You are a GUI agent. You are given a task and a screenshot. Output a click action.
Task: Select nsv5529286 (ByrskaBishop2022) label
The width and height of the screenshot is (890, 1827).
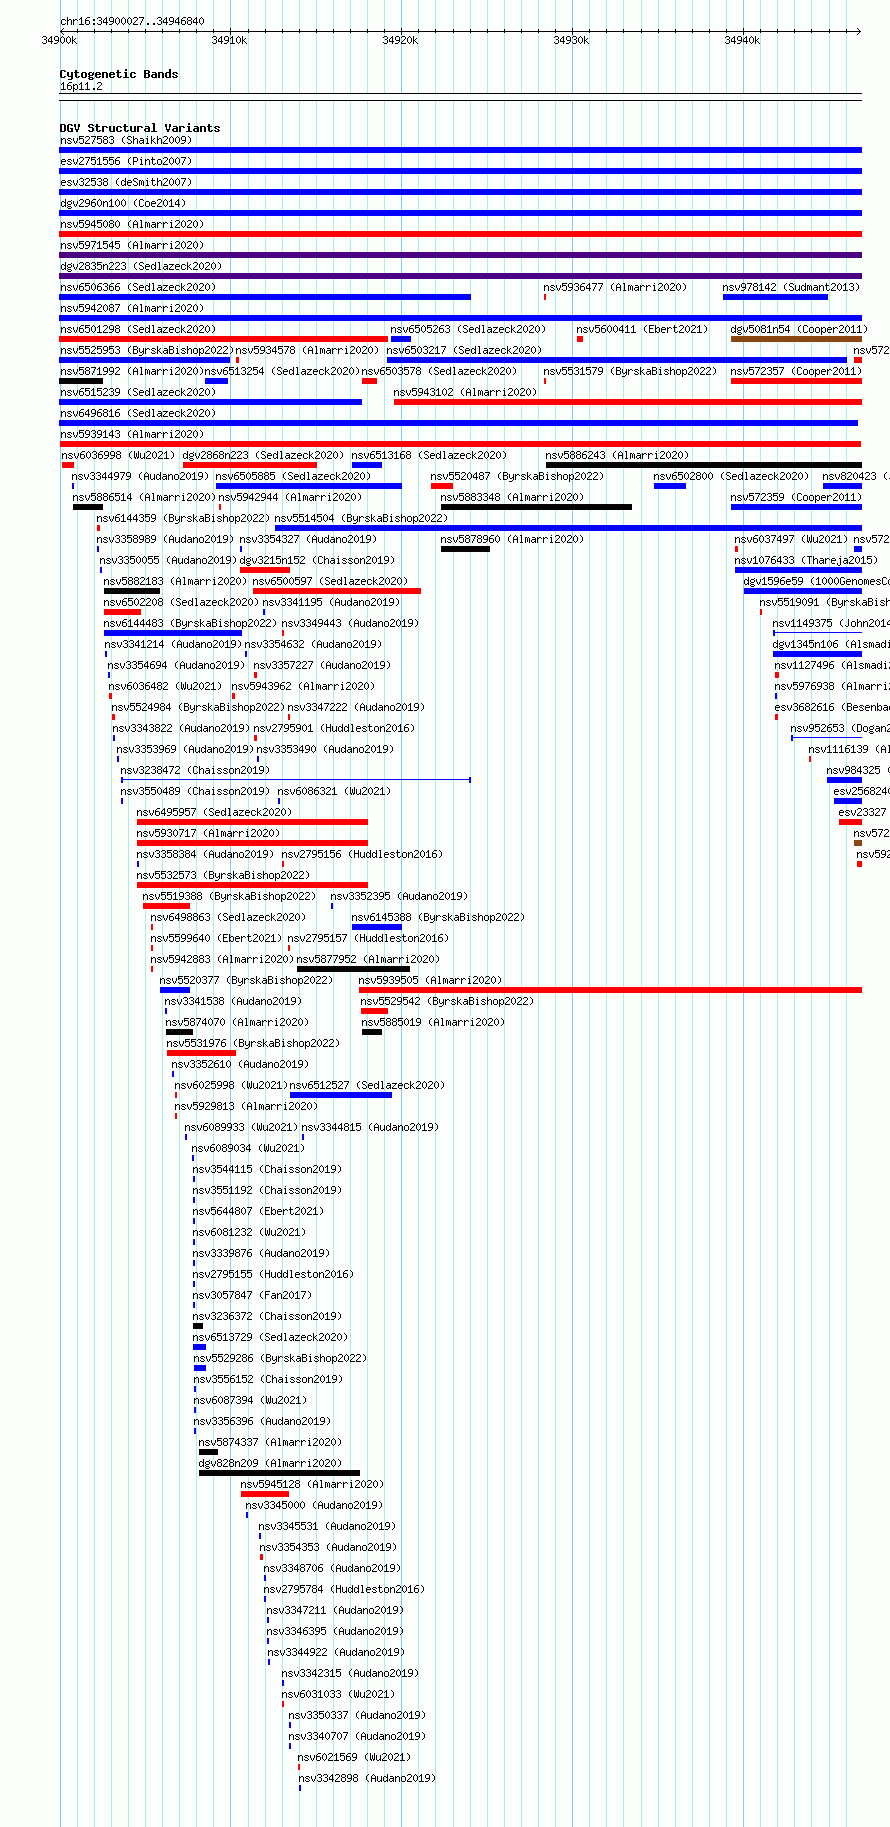pos(280,1358)
